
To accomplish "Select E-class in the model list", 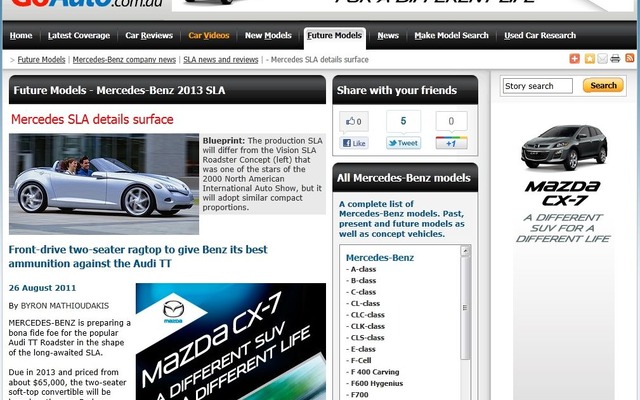I will [363, 349].
